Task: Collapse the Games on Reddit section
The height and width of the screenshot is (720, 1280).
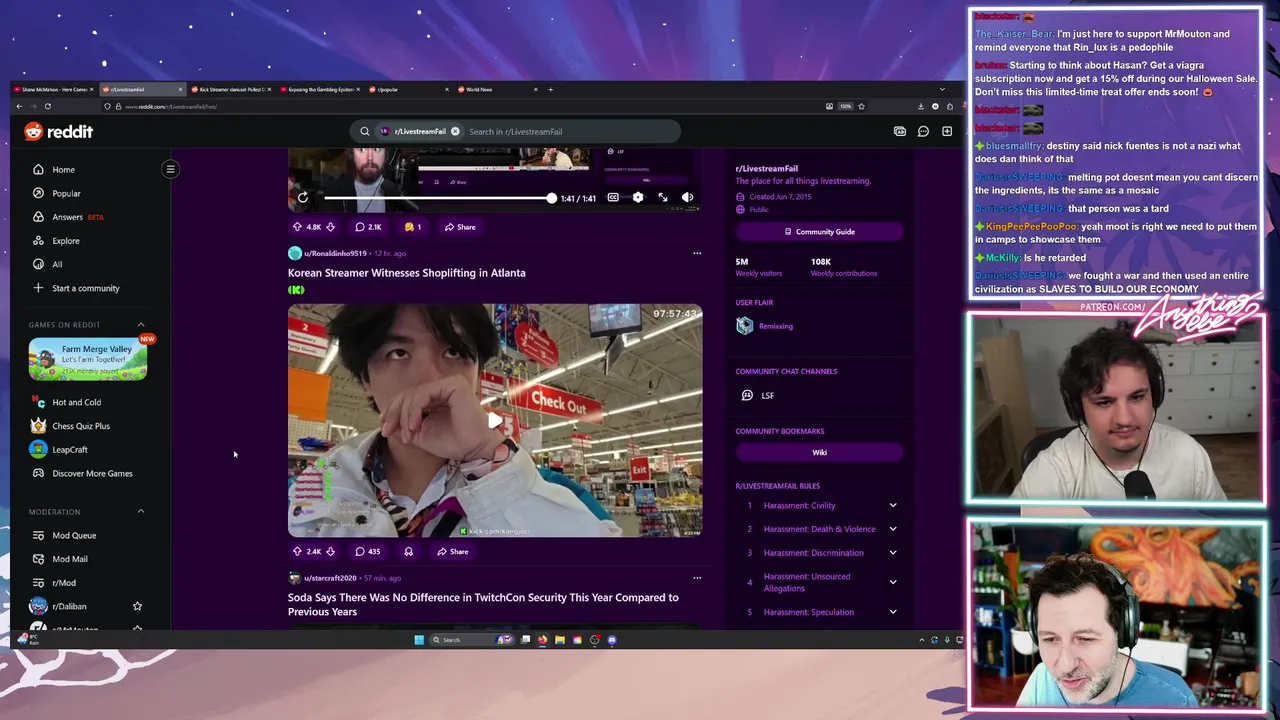Action: [140, 324]
